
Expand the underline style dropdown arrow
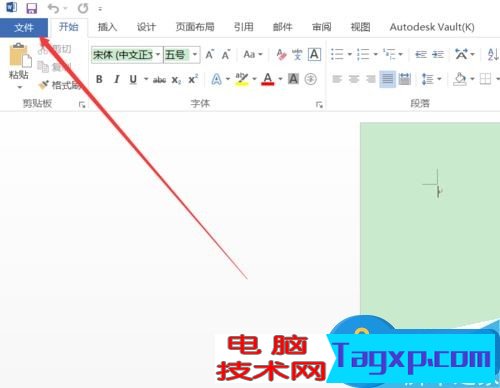click(146, 79)
